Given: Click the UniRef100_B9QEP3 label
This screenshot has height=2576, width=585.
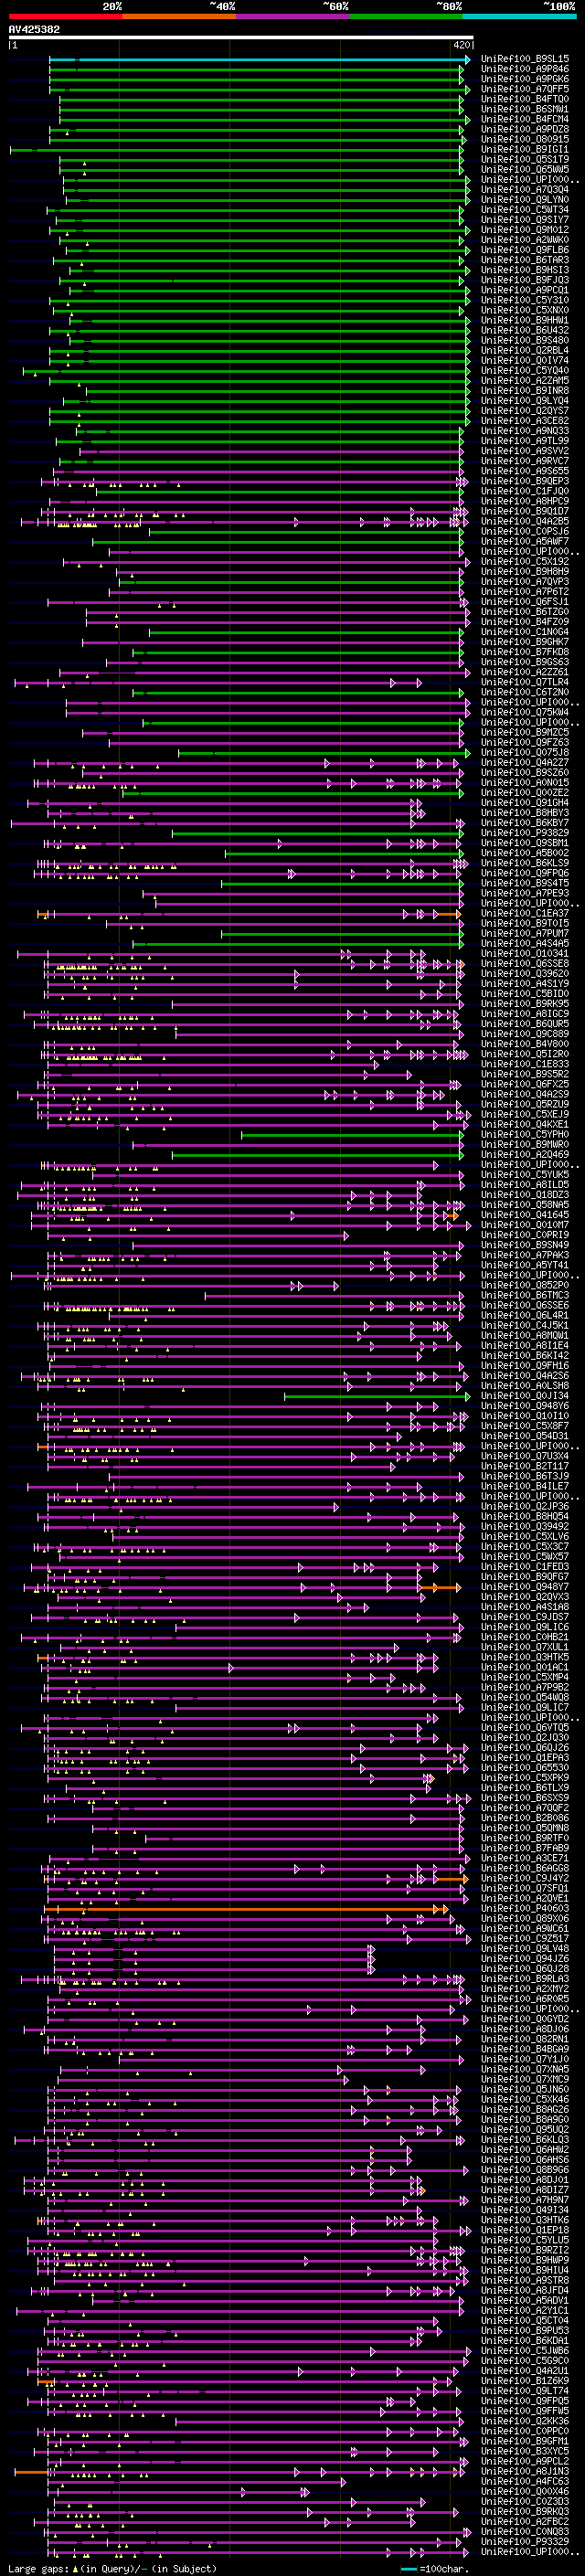Looking at the screenshot, I should coord(525,481).
